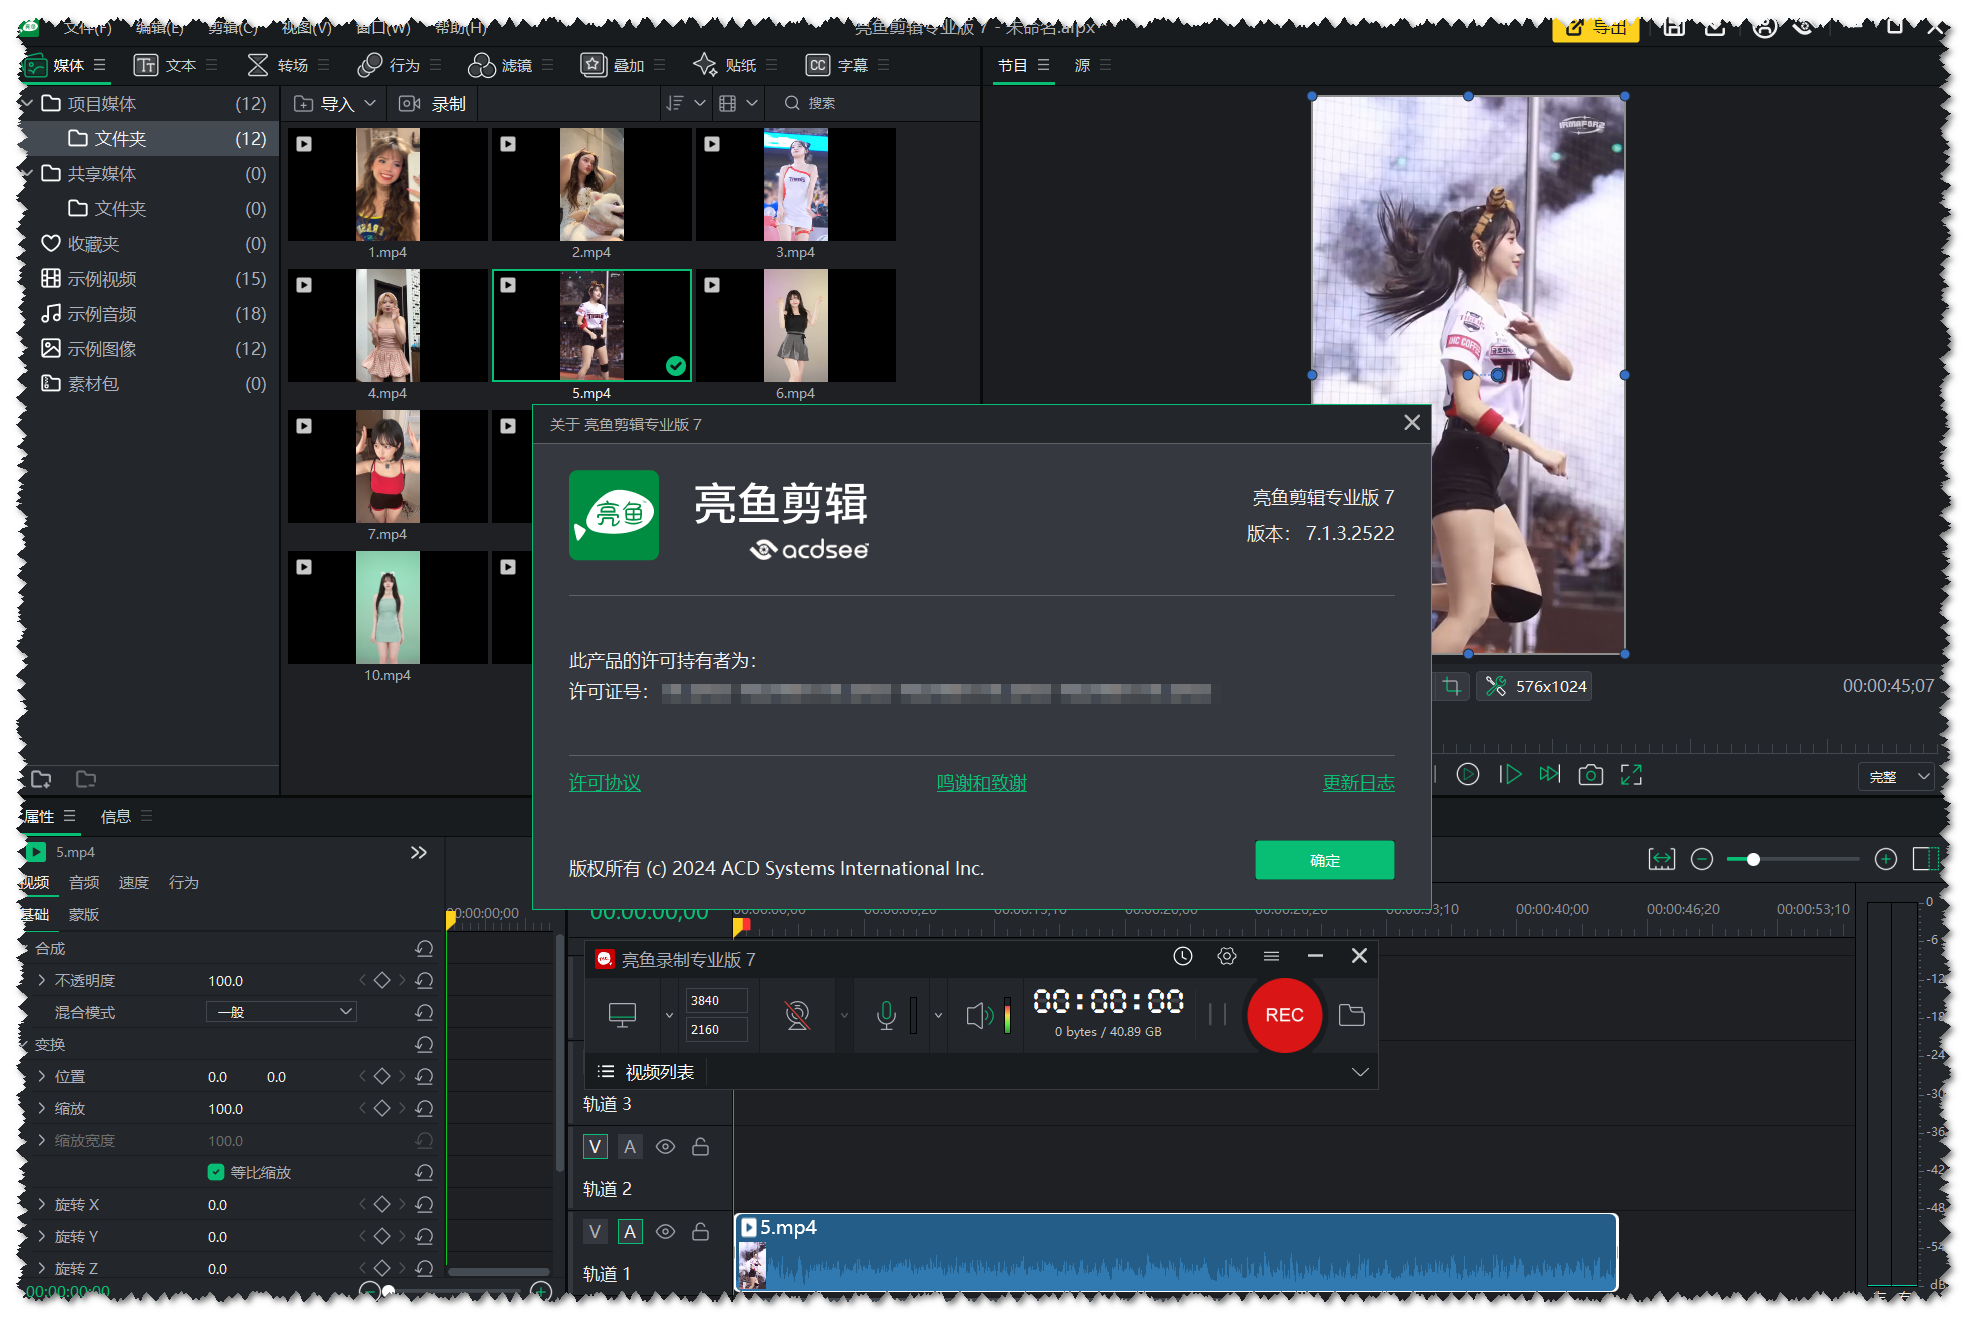Click the REC button in recorder

1284,1015
